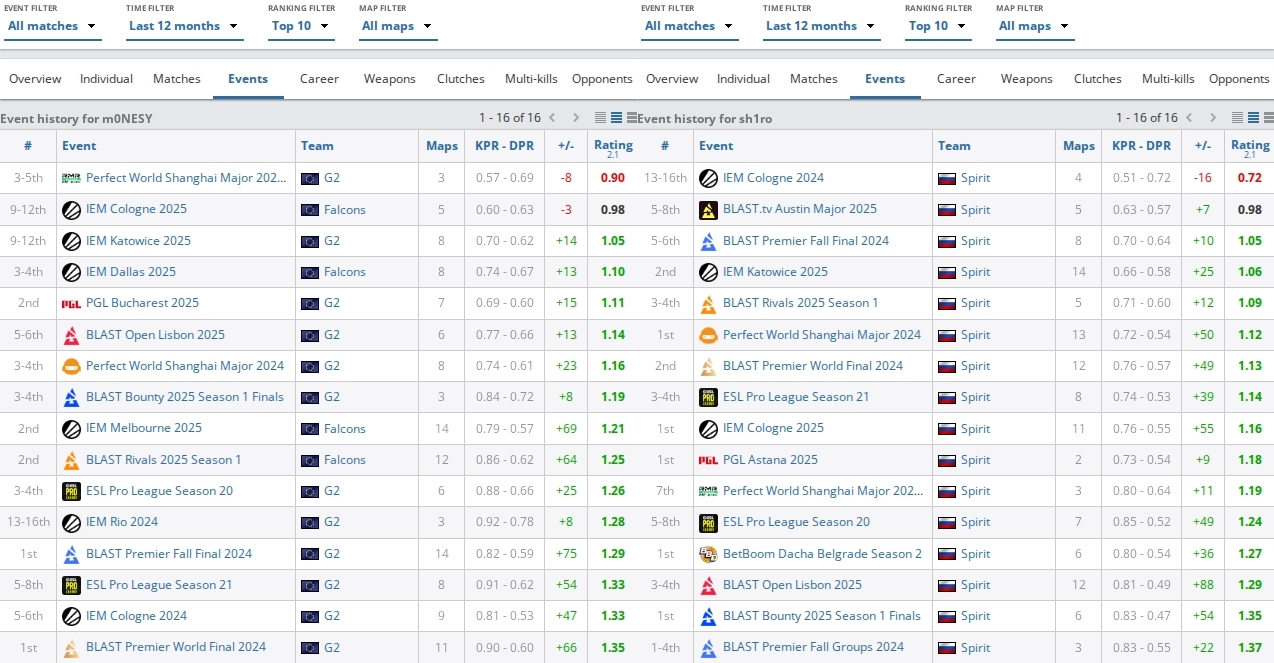This screenshot has width=1274, height=663.
Task: Go to previous page in m0NESY event history
Action: (x=551, y=118)
